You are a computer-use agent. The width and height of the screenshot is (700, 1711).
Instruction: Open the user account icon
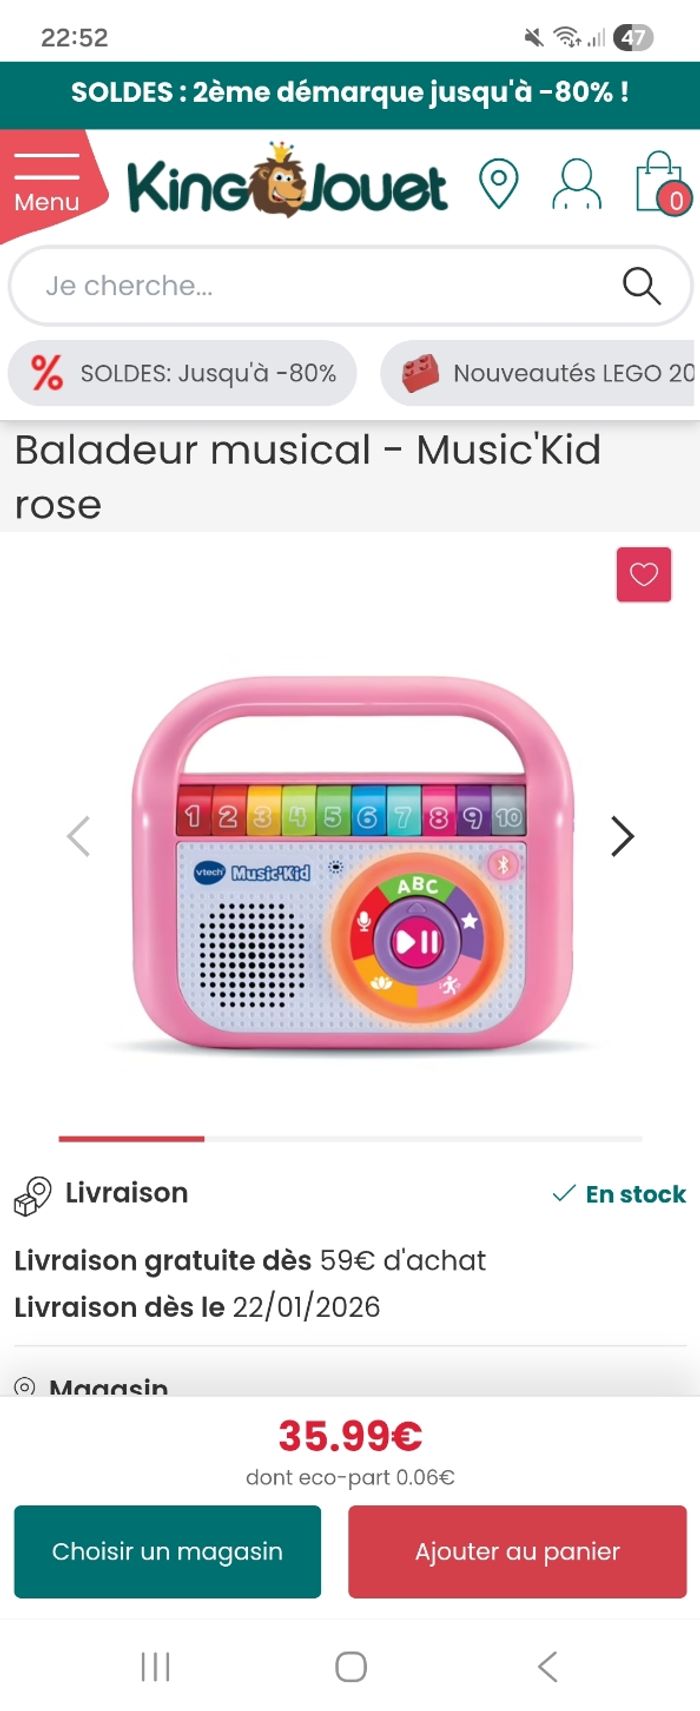click(x=577, y=184)
